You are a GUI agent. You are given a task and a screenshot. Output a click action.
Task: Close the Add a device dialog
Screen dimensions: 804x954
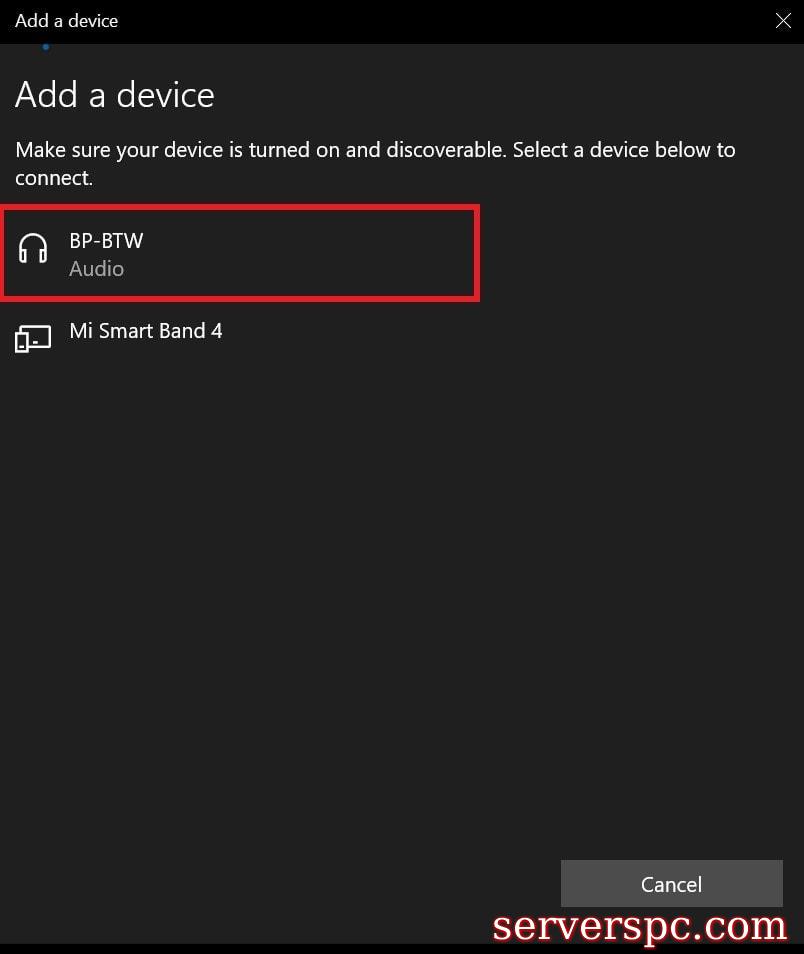point(783,21)
